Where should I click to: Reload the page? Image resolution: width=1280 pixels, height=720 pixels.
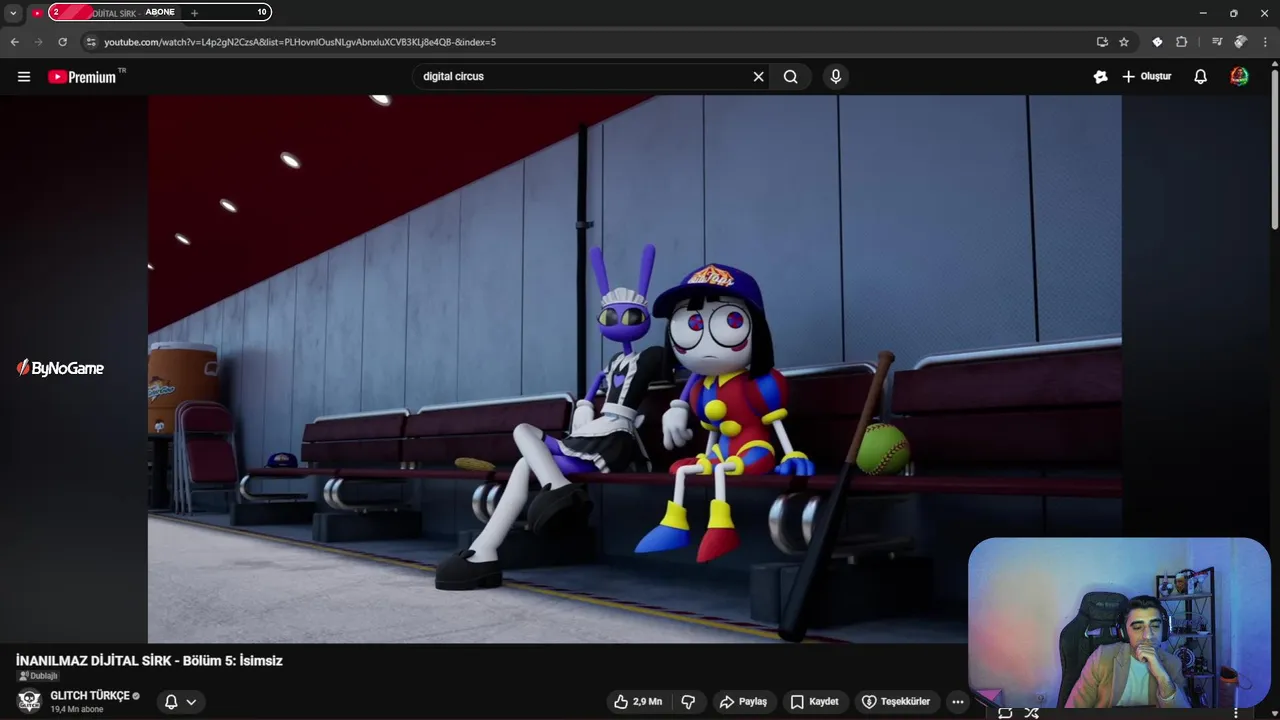point(62,42)
